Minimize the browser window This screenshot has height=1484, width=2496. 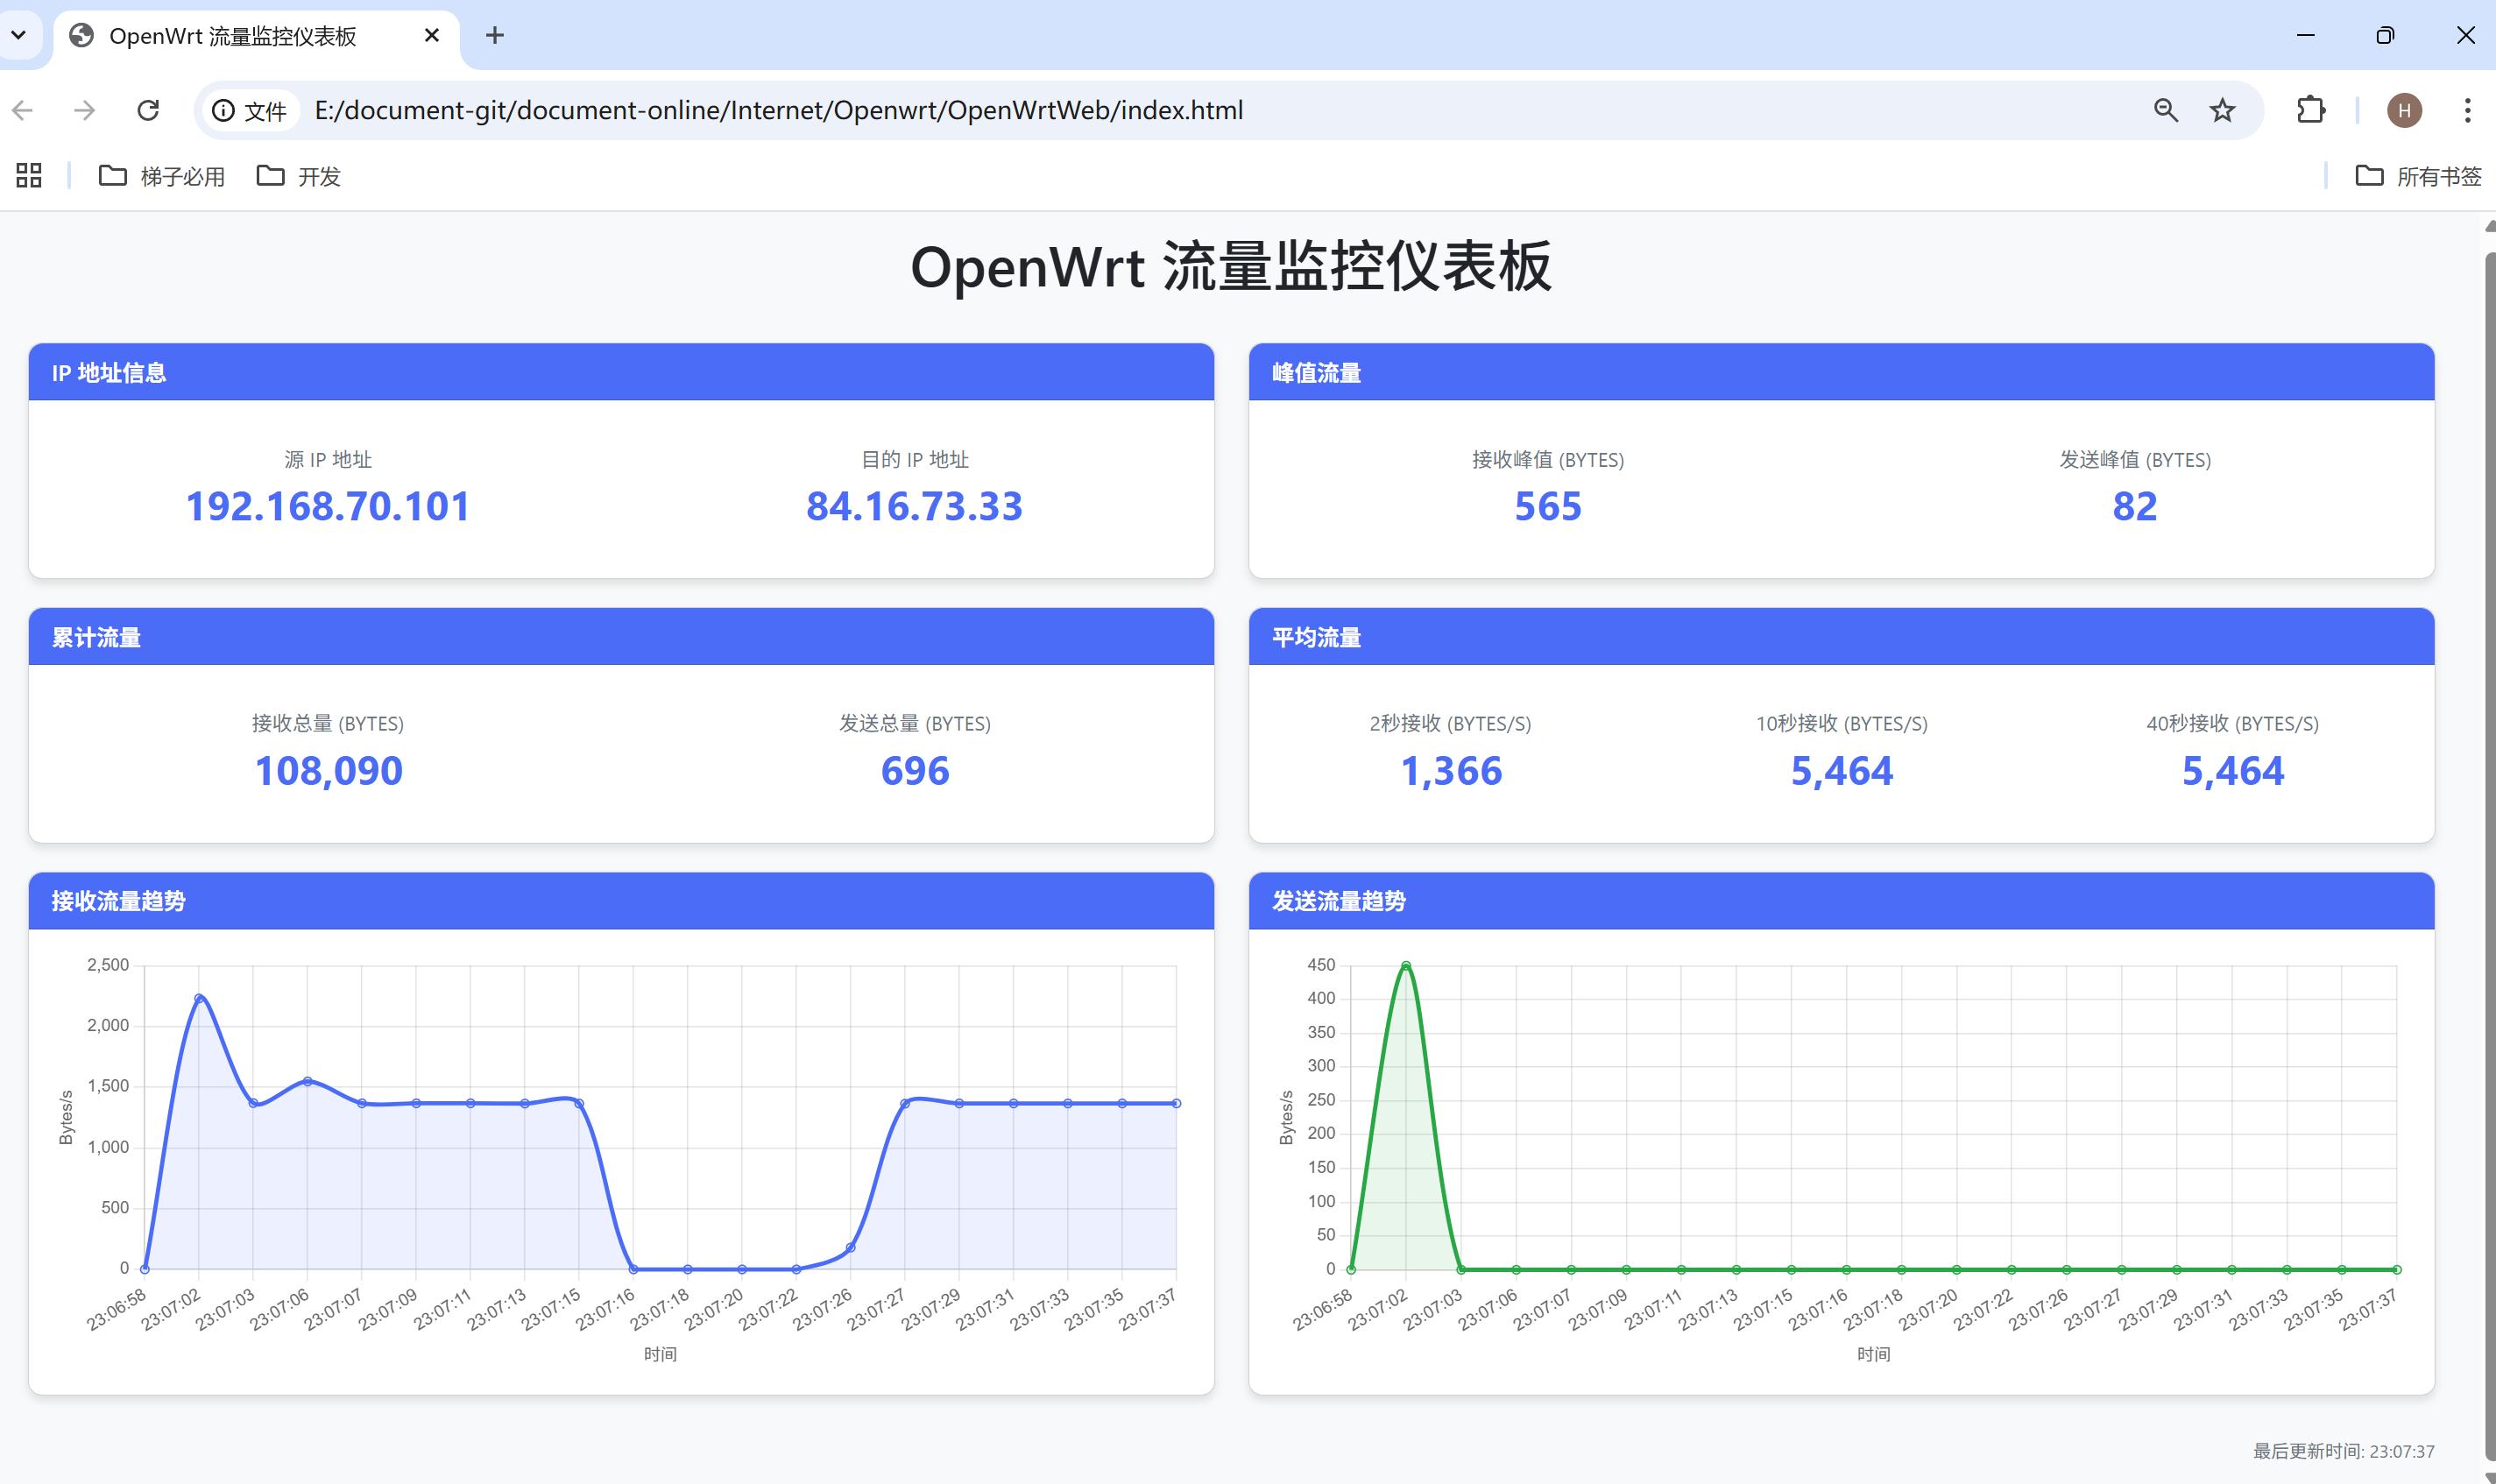[2305, 35]
